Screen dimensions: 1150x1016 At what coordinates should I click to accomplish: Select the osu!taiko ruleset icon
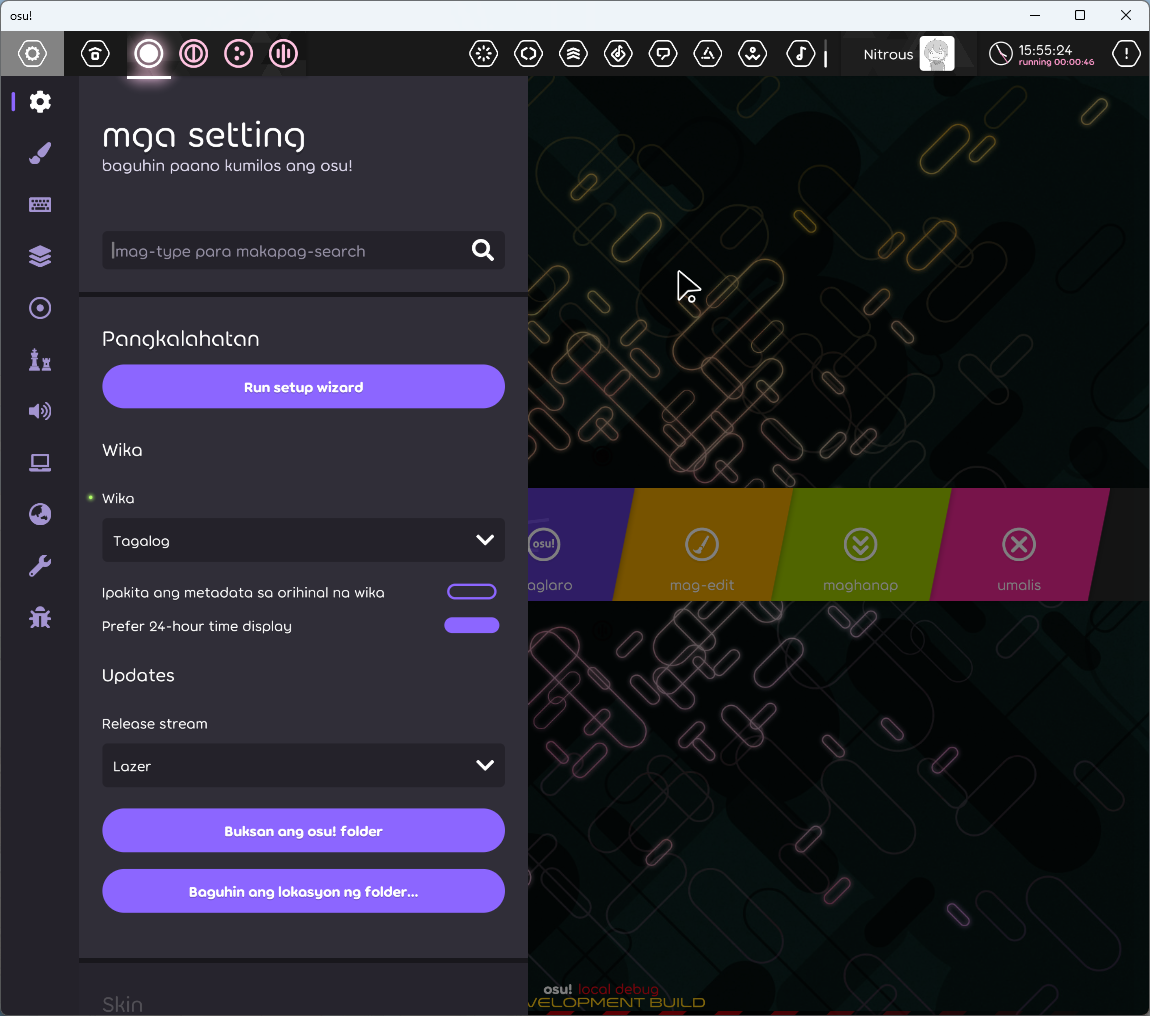(194, 54)
